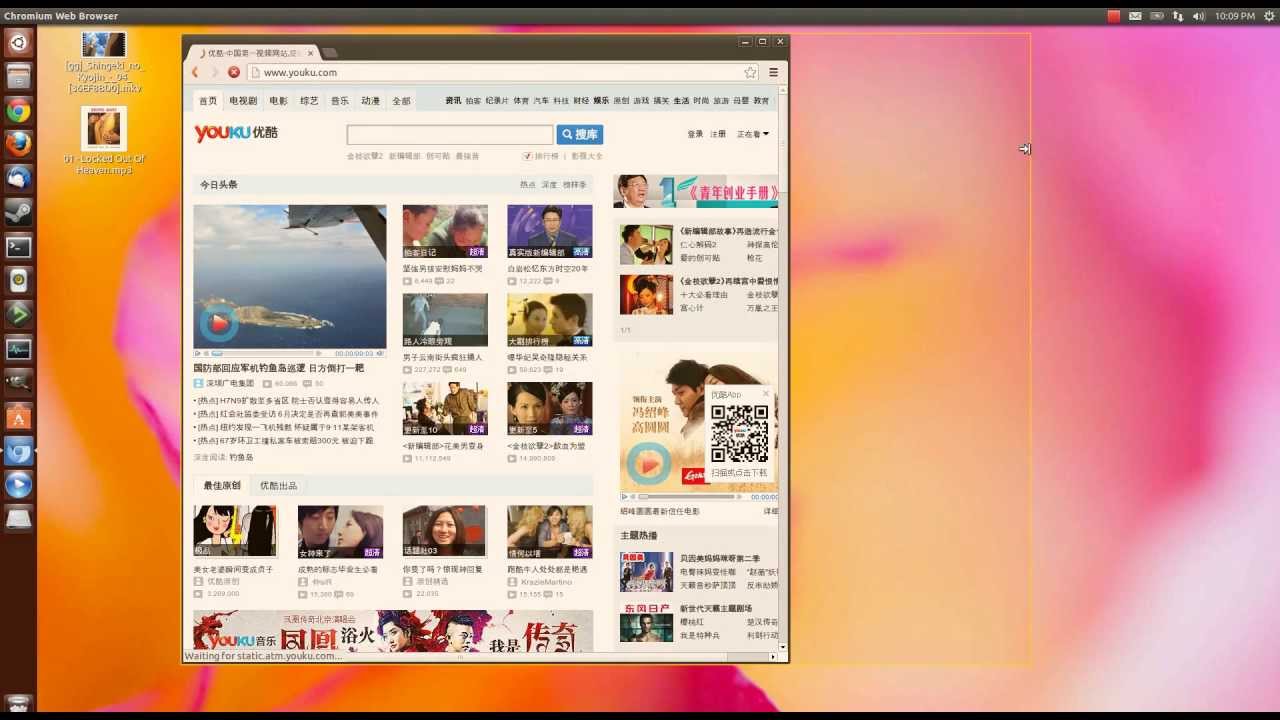Launch Firefox from the dock
This screenshot has height=720, width=1280.
(x=18, y=144)
